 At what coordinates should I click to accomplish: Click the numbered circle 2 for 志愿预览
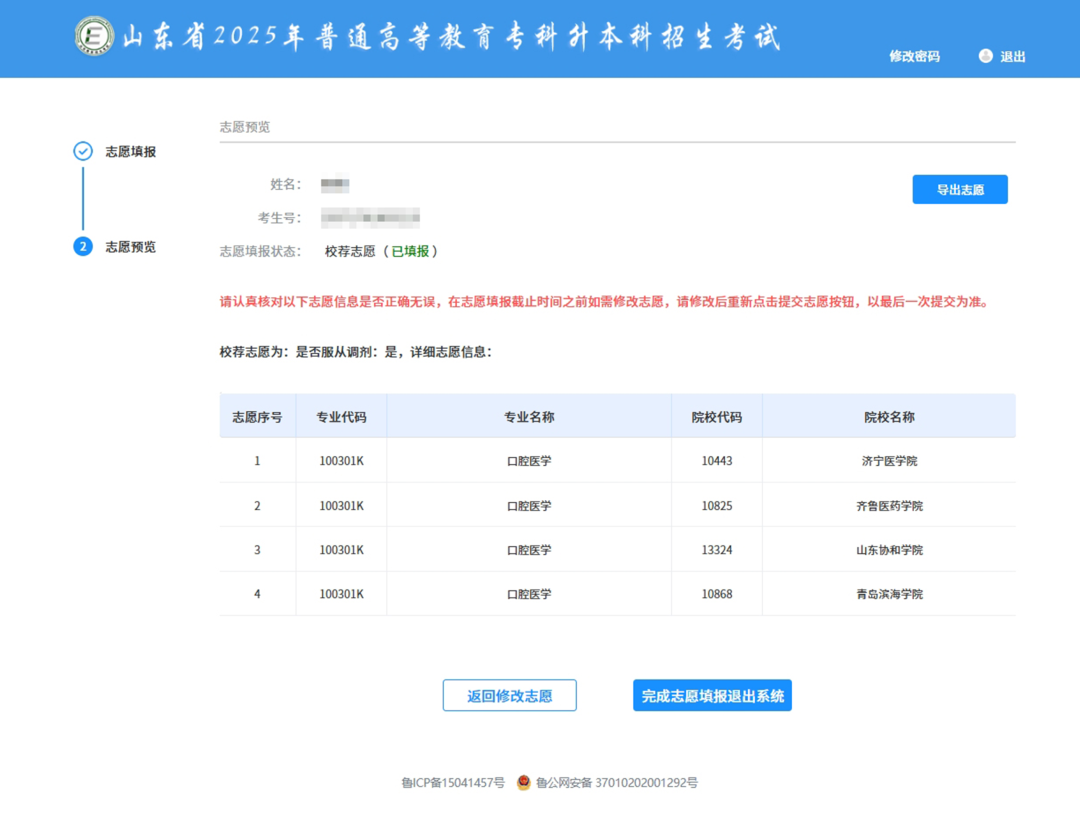click(81, 247)
